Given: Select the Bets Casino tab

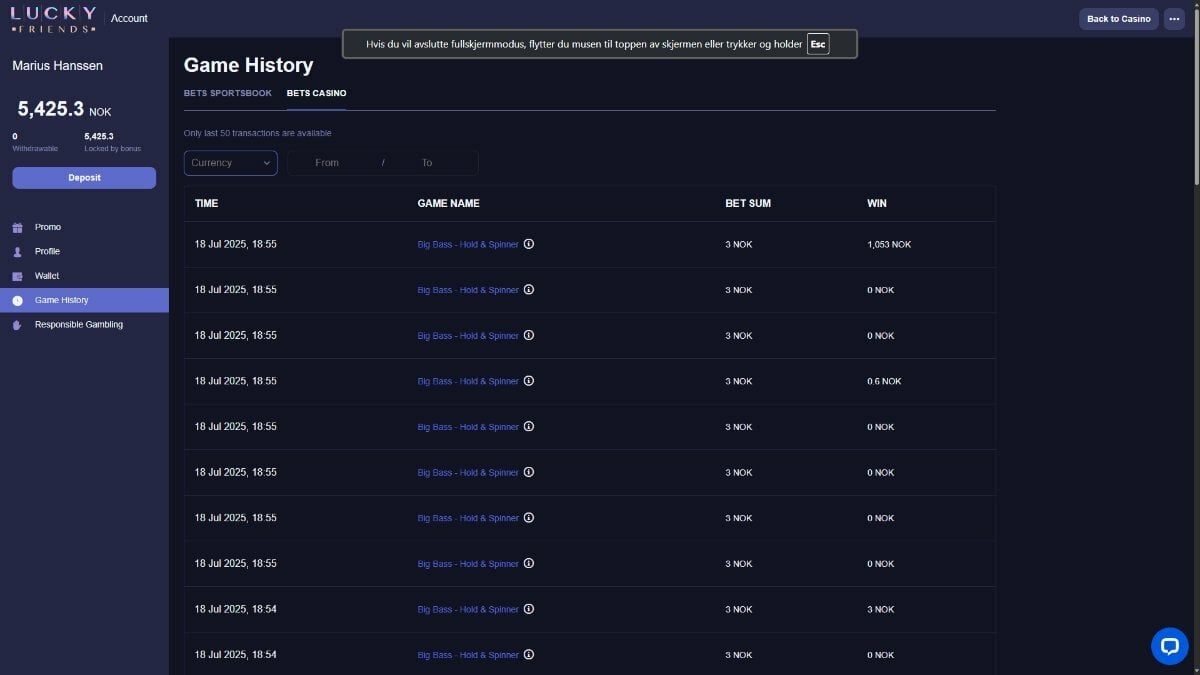Looking at the screenshot, I should (316, 93).
